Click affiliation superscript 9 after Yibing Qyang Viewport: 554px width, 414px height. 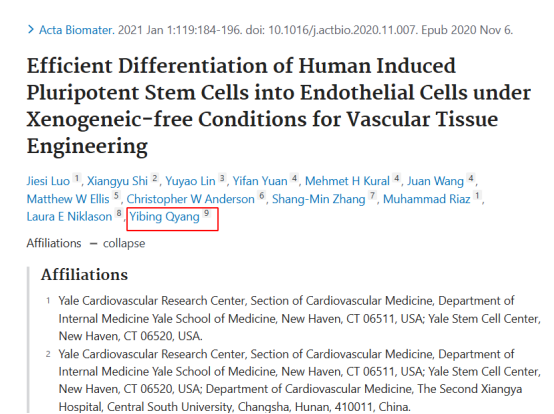tap(206, 213)
